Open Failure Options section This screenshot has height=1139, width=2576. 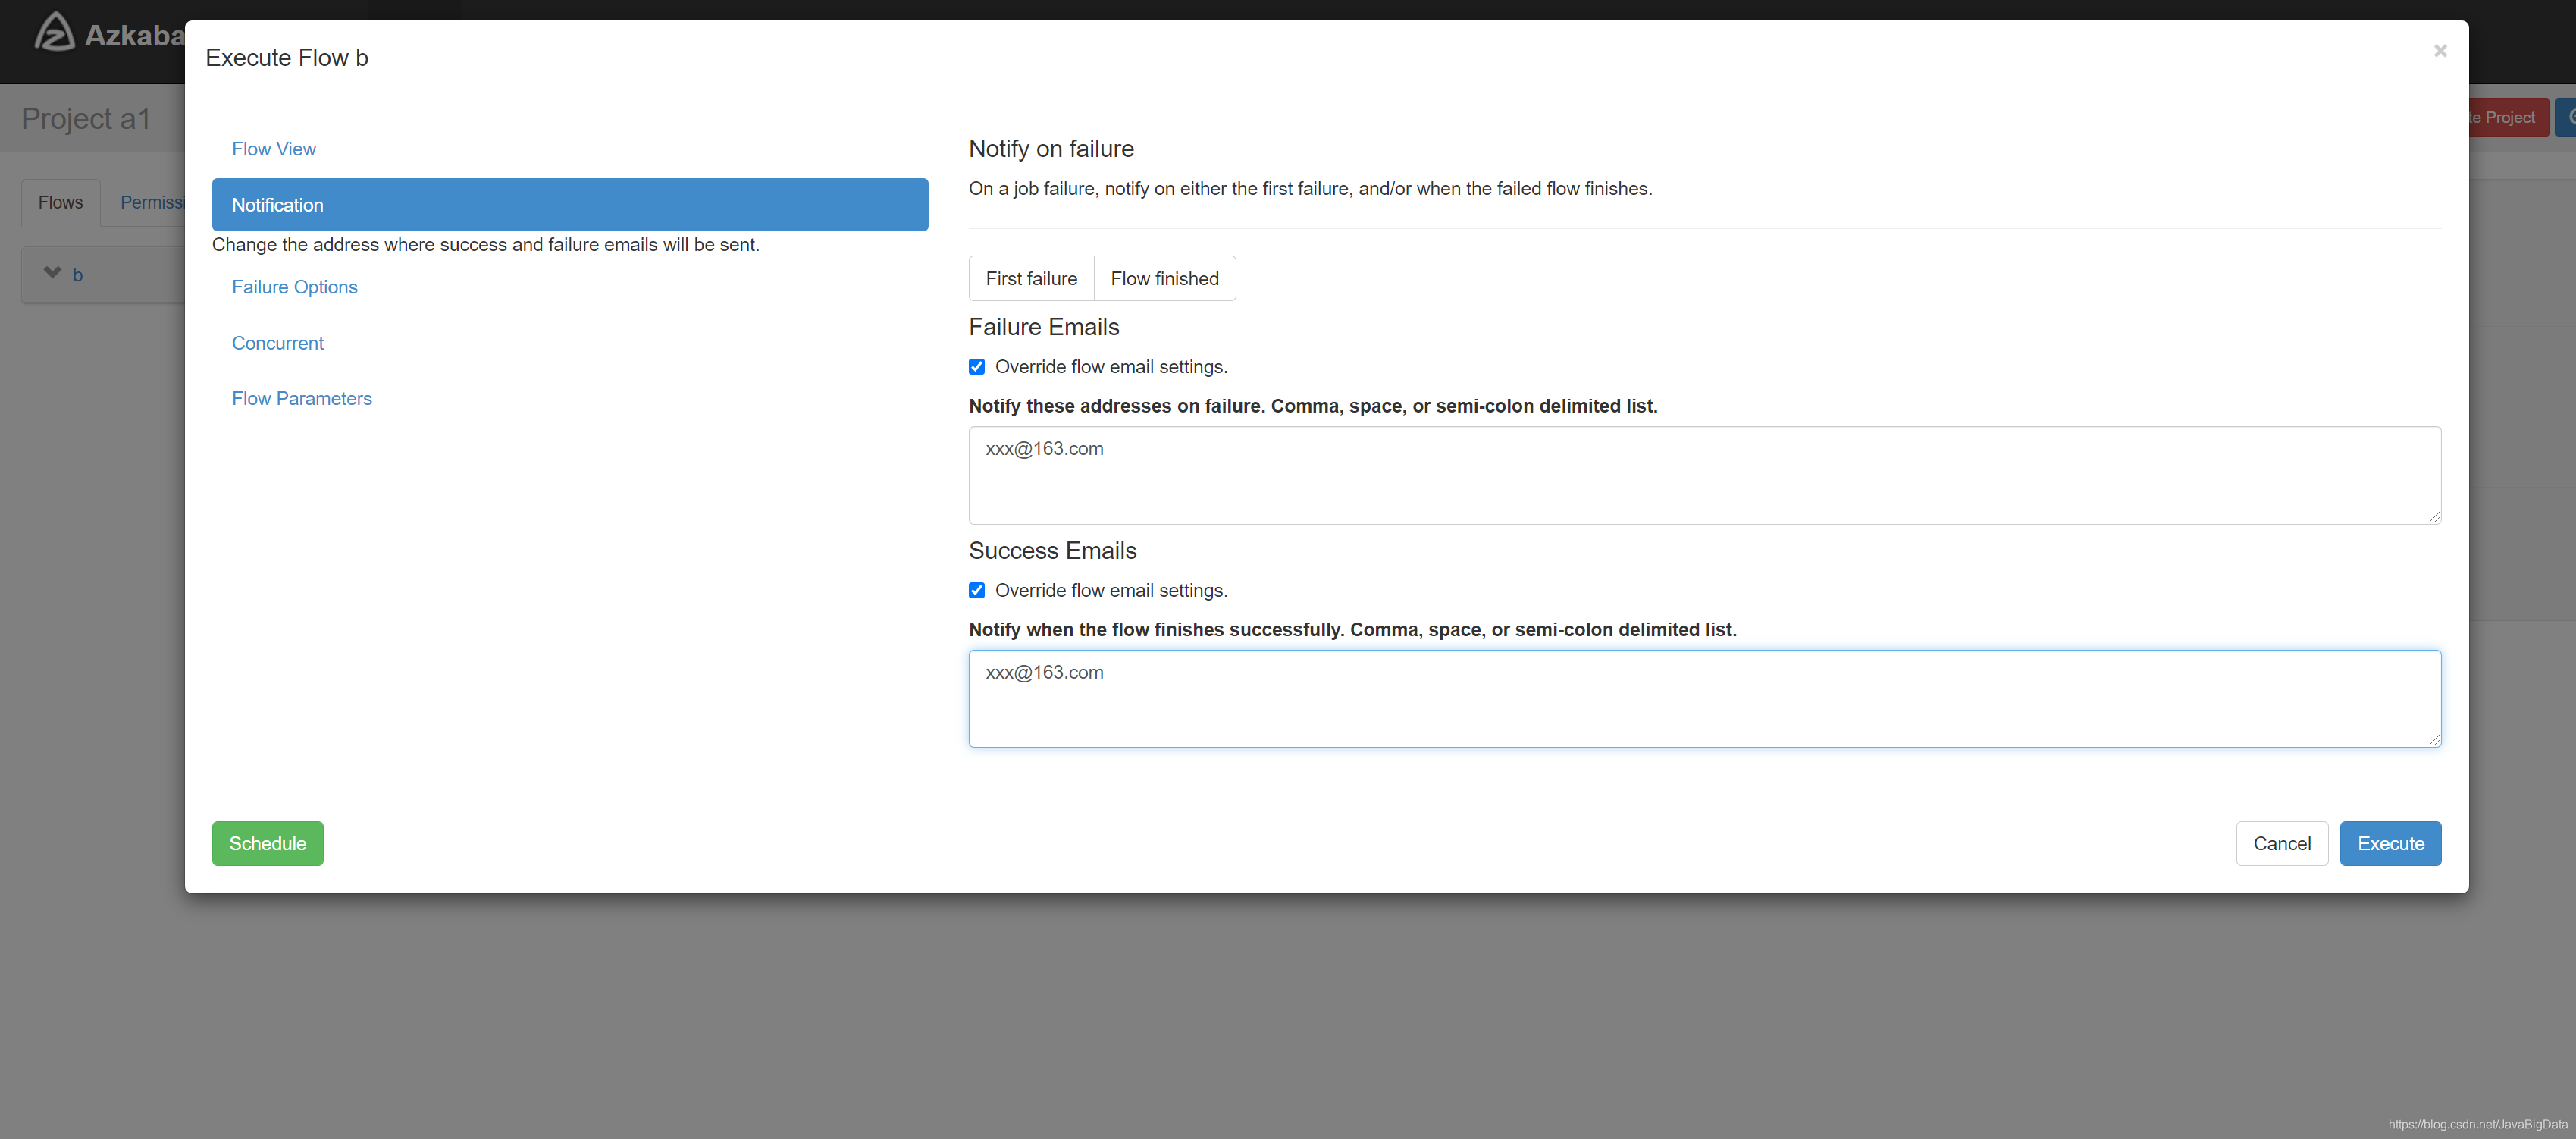[294, 287]
